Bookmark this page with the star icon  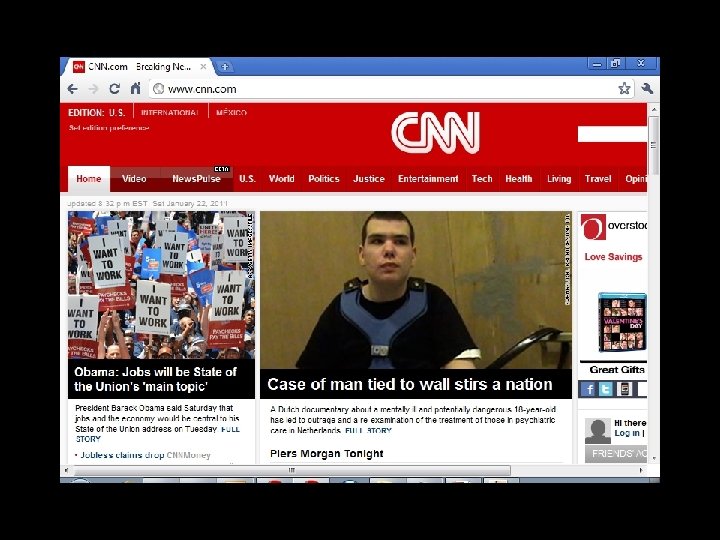point(624,88)
